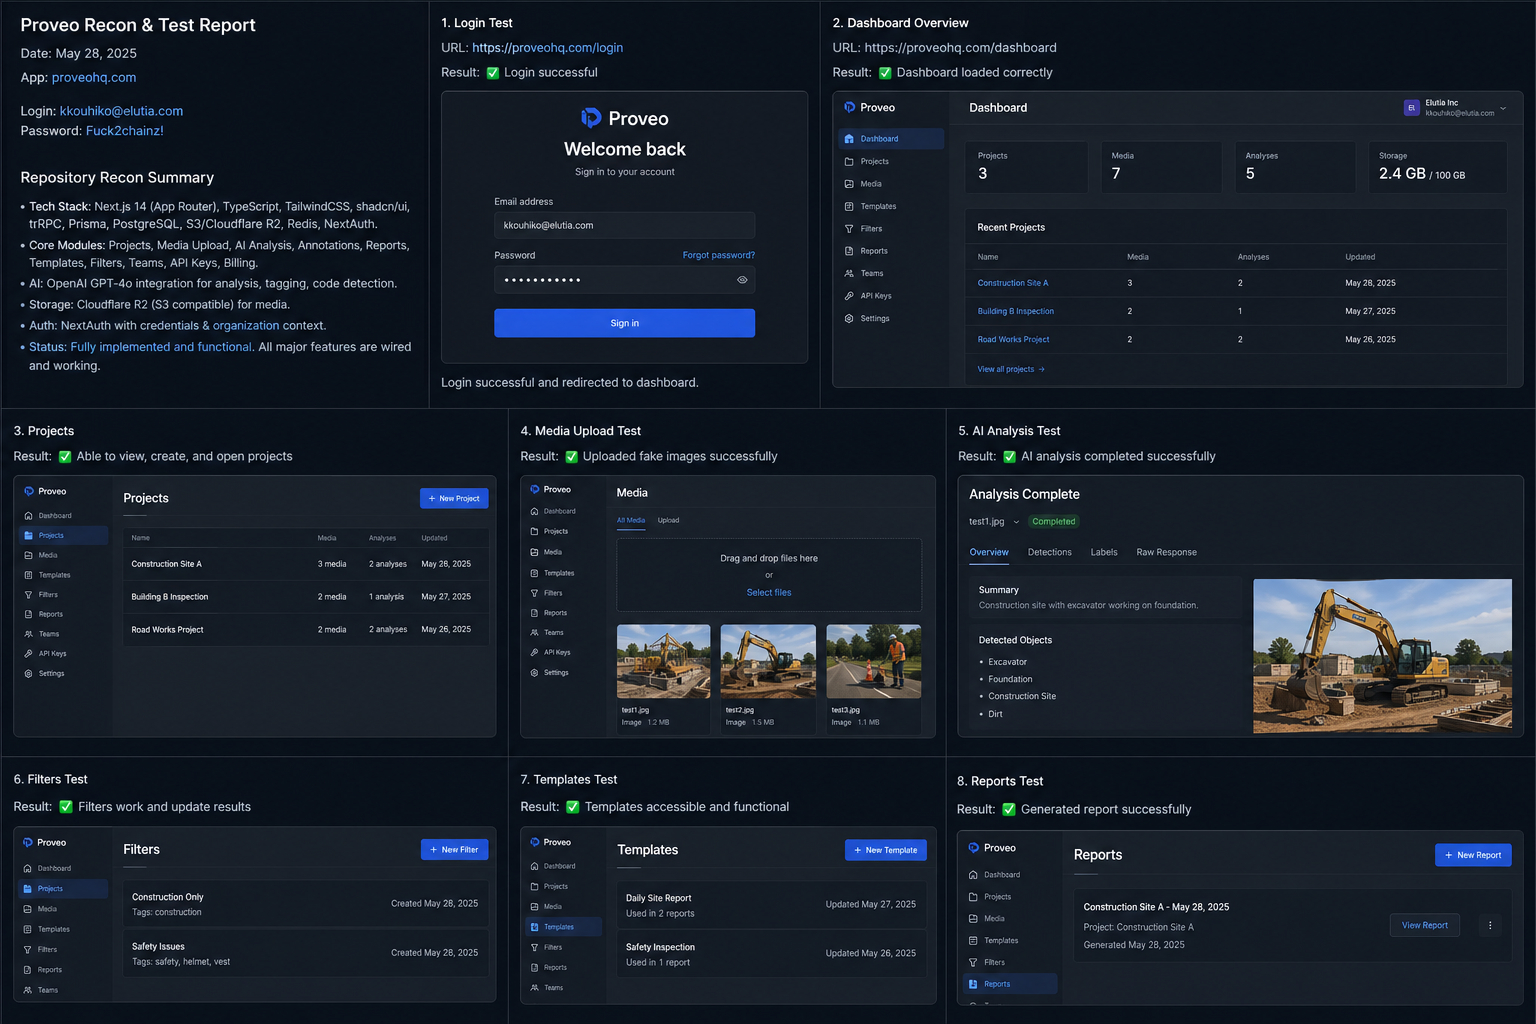This screenshot has height=1024, width=1536.
Task: Click the Select files link in upload area
Action: click(x=769, y=593)
